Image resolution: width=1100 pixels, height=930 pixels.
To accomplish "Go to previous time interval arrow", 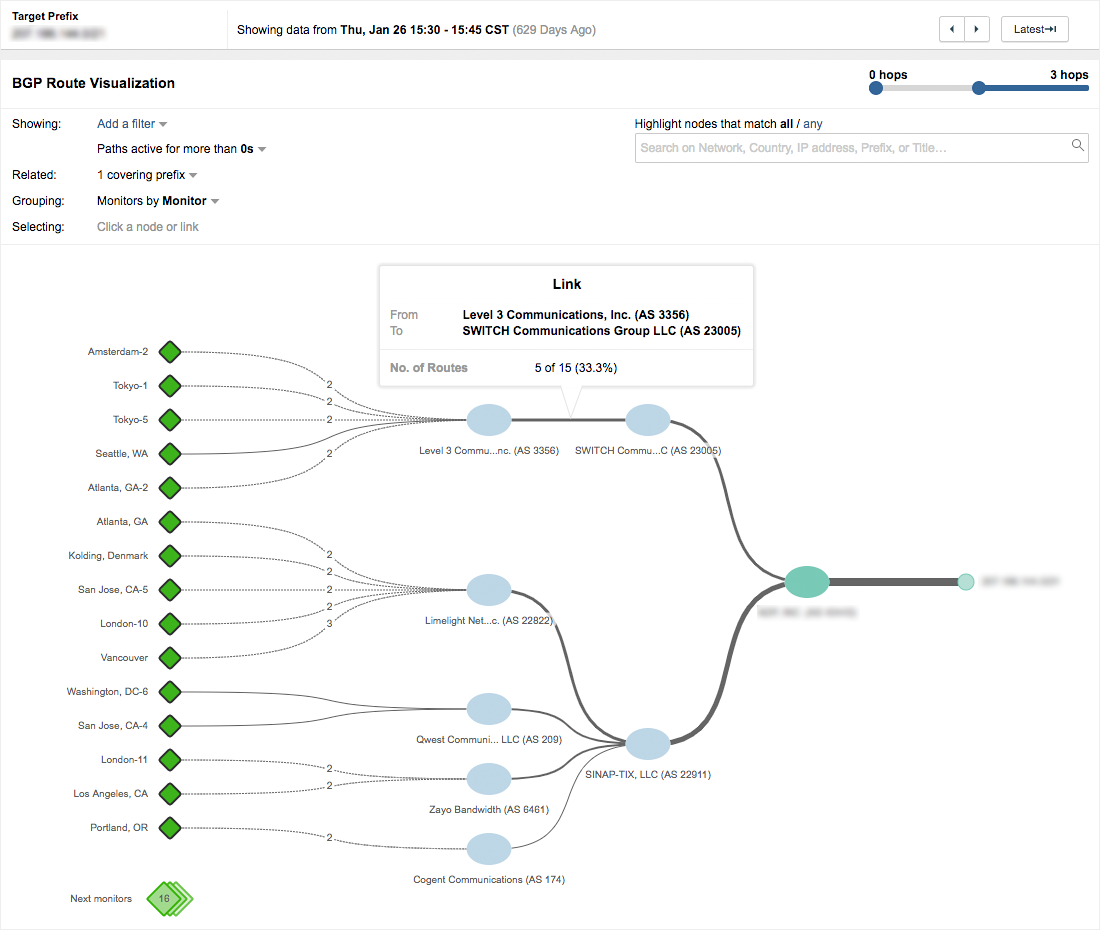I will 952,29.
